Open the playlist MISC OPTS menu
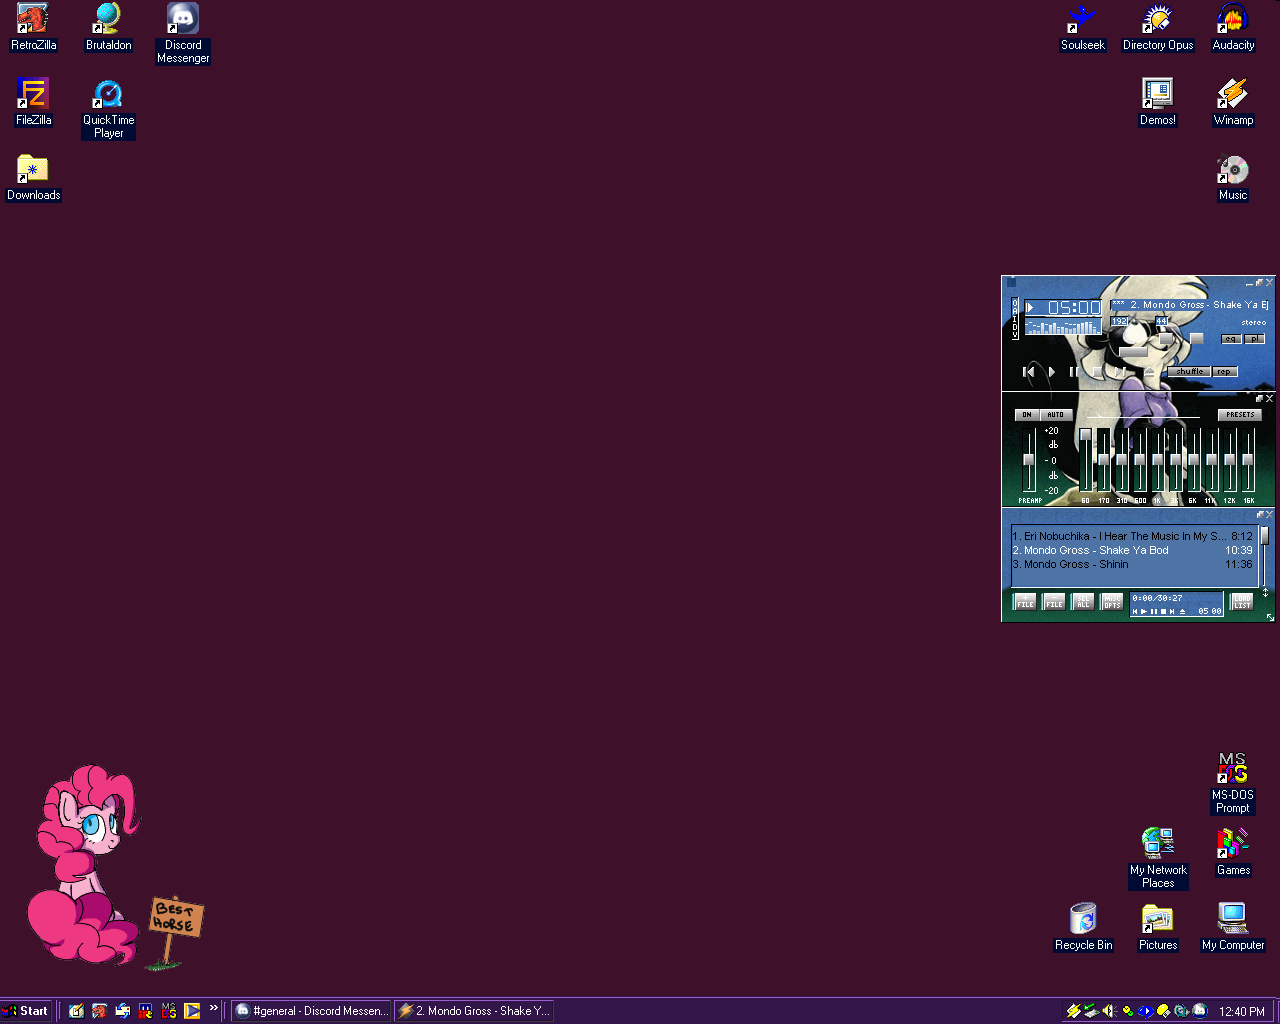Image resolution: width=1280 pixels, height=1024 pixels. pyautogui.click(x=1112, y=602)
